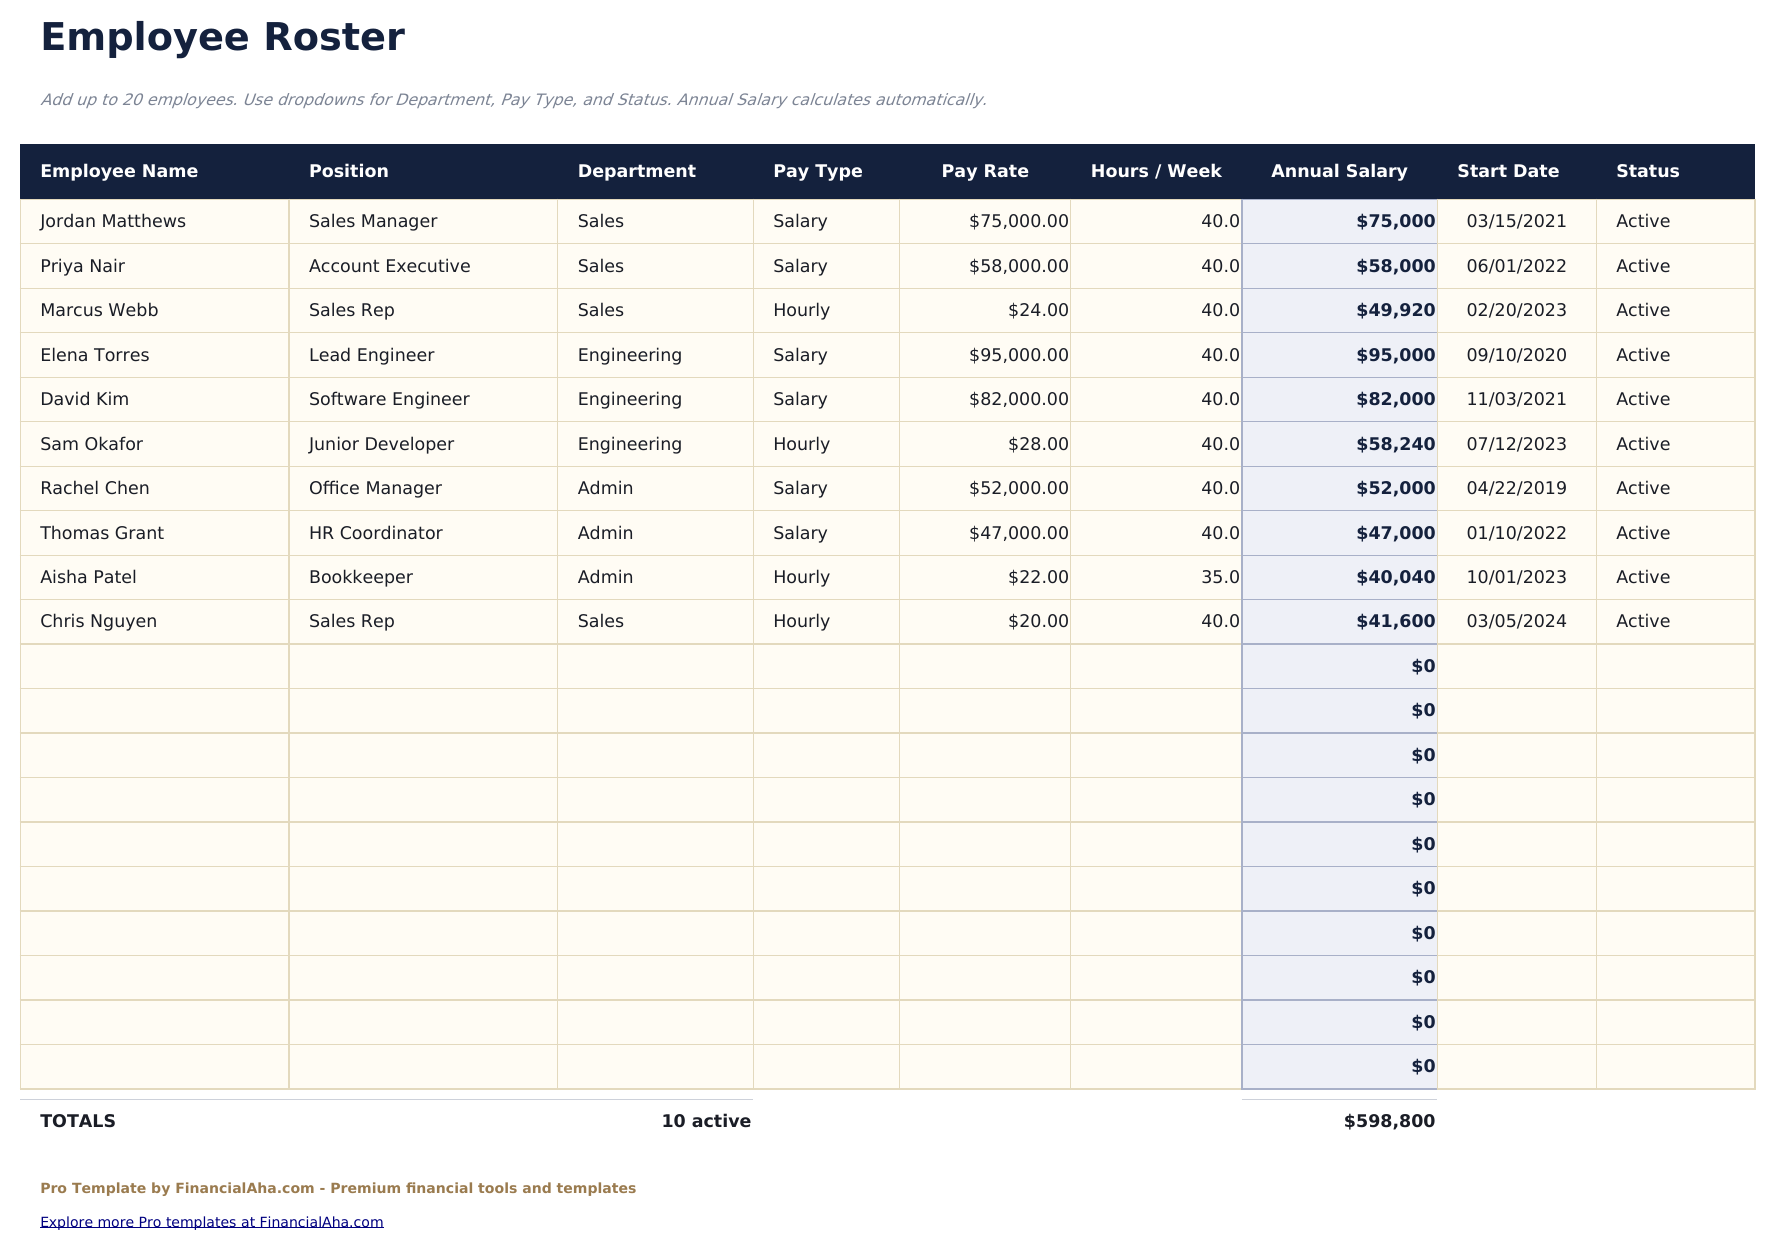This screenshot has width=1776, height=1250.
Task: Select the Annual Salary column header
Action: [x=1339, y=171]
